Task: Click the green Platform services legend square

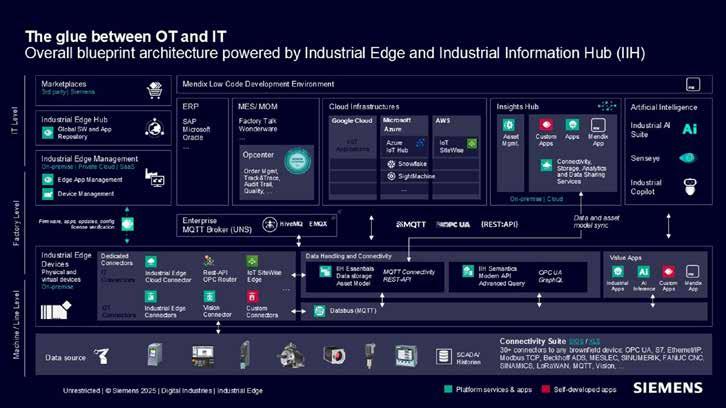Action: point(448,389)
